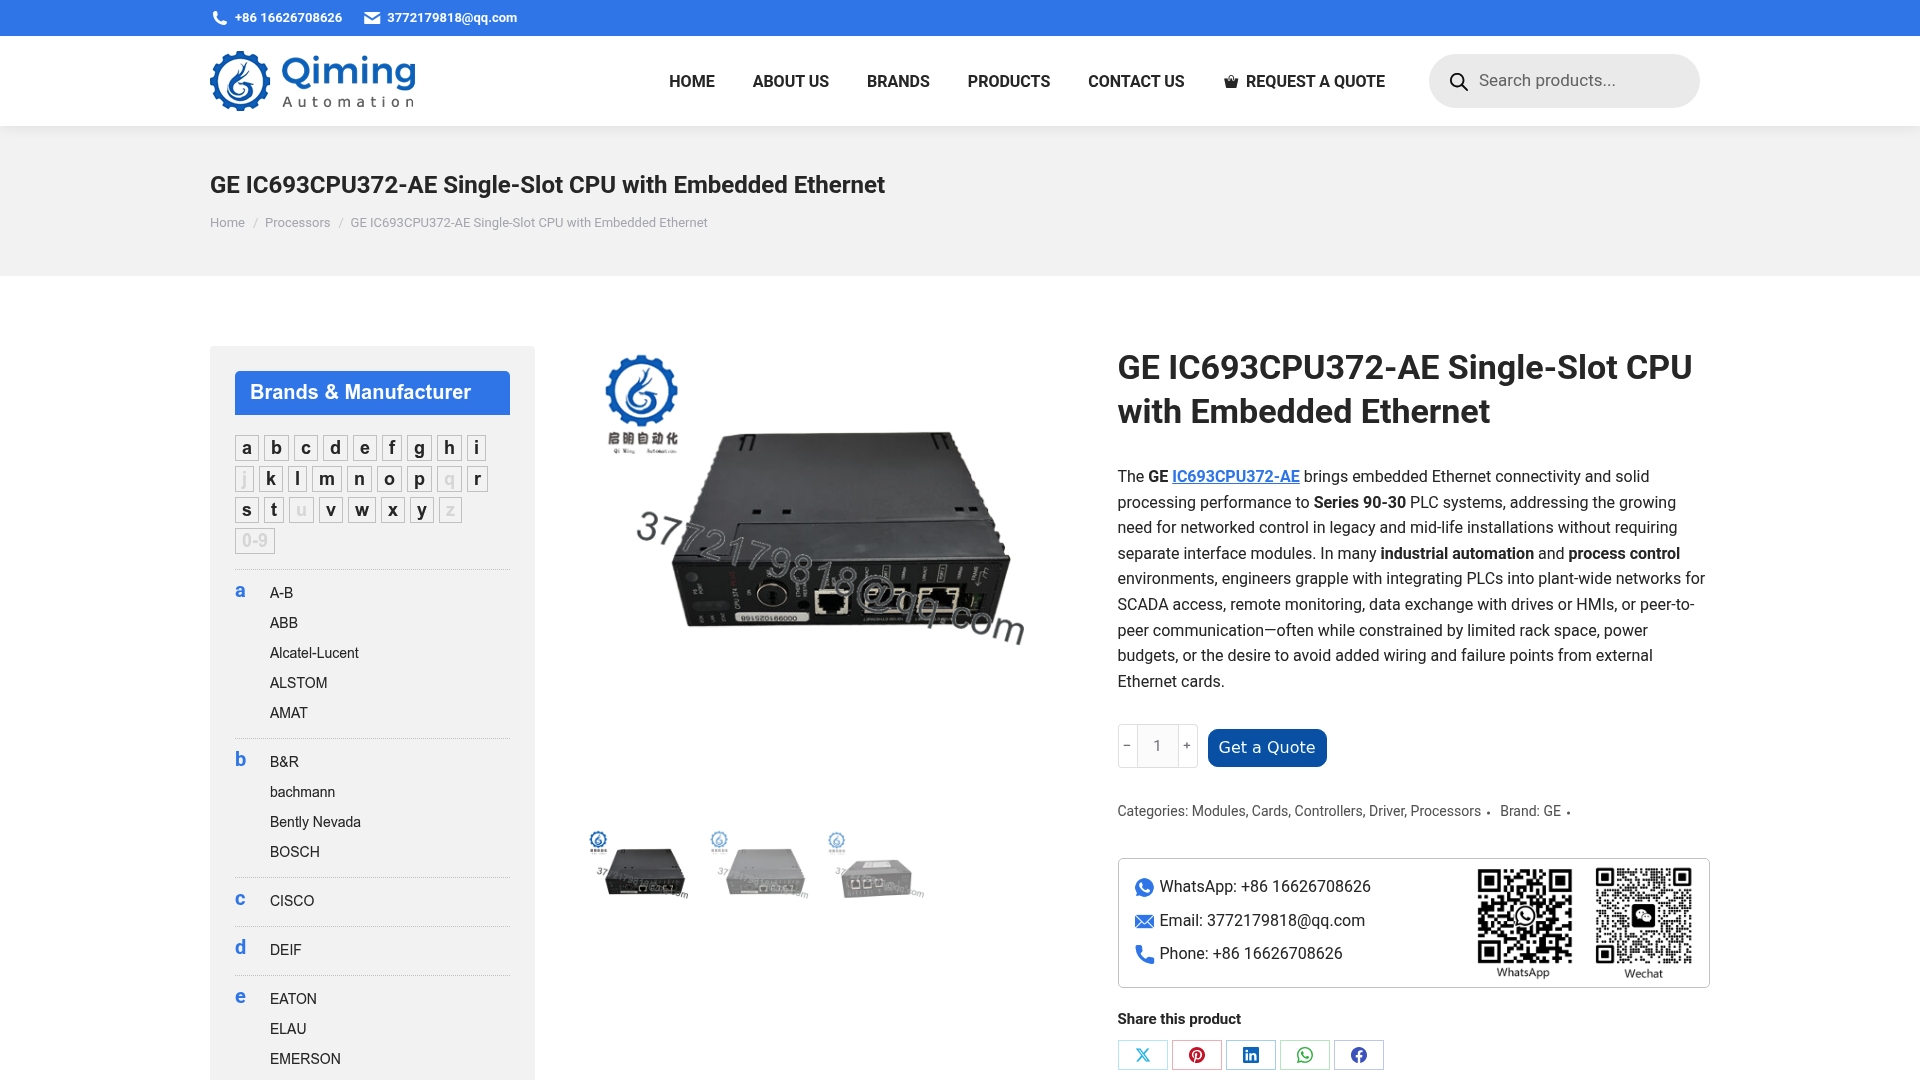This screenshot has width=1920, height=1080.
Task: Filter brands by letter a
Action: [x=247, y=448]
